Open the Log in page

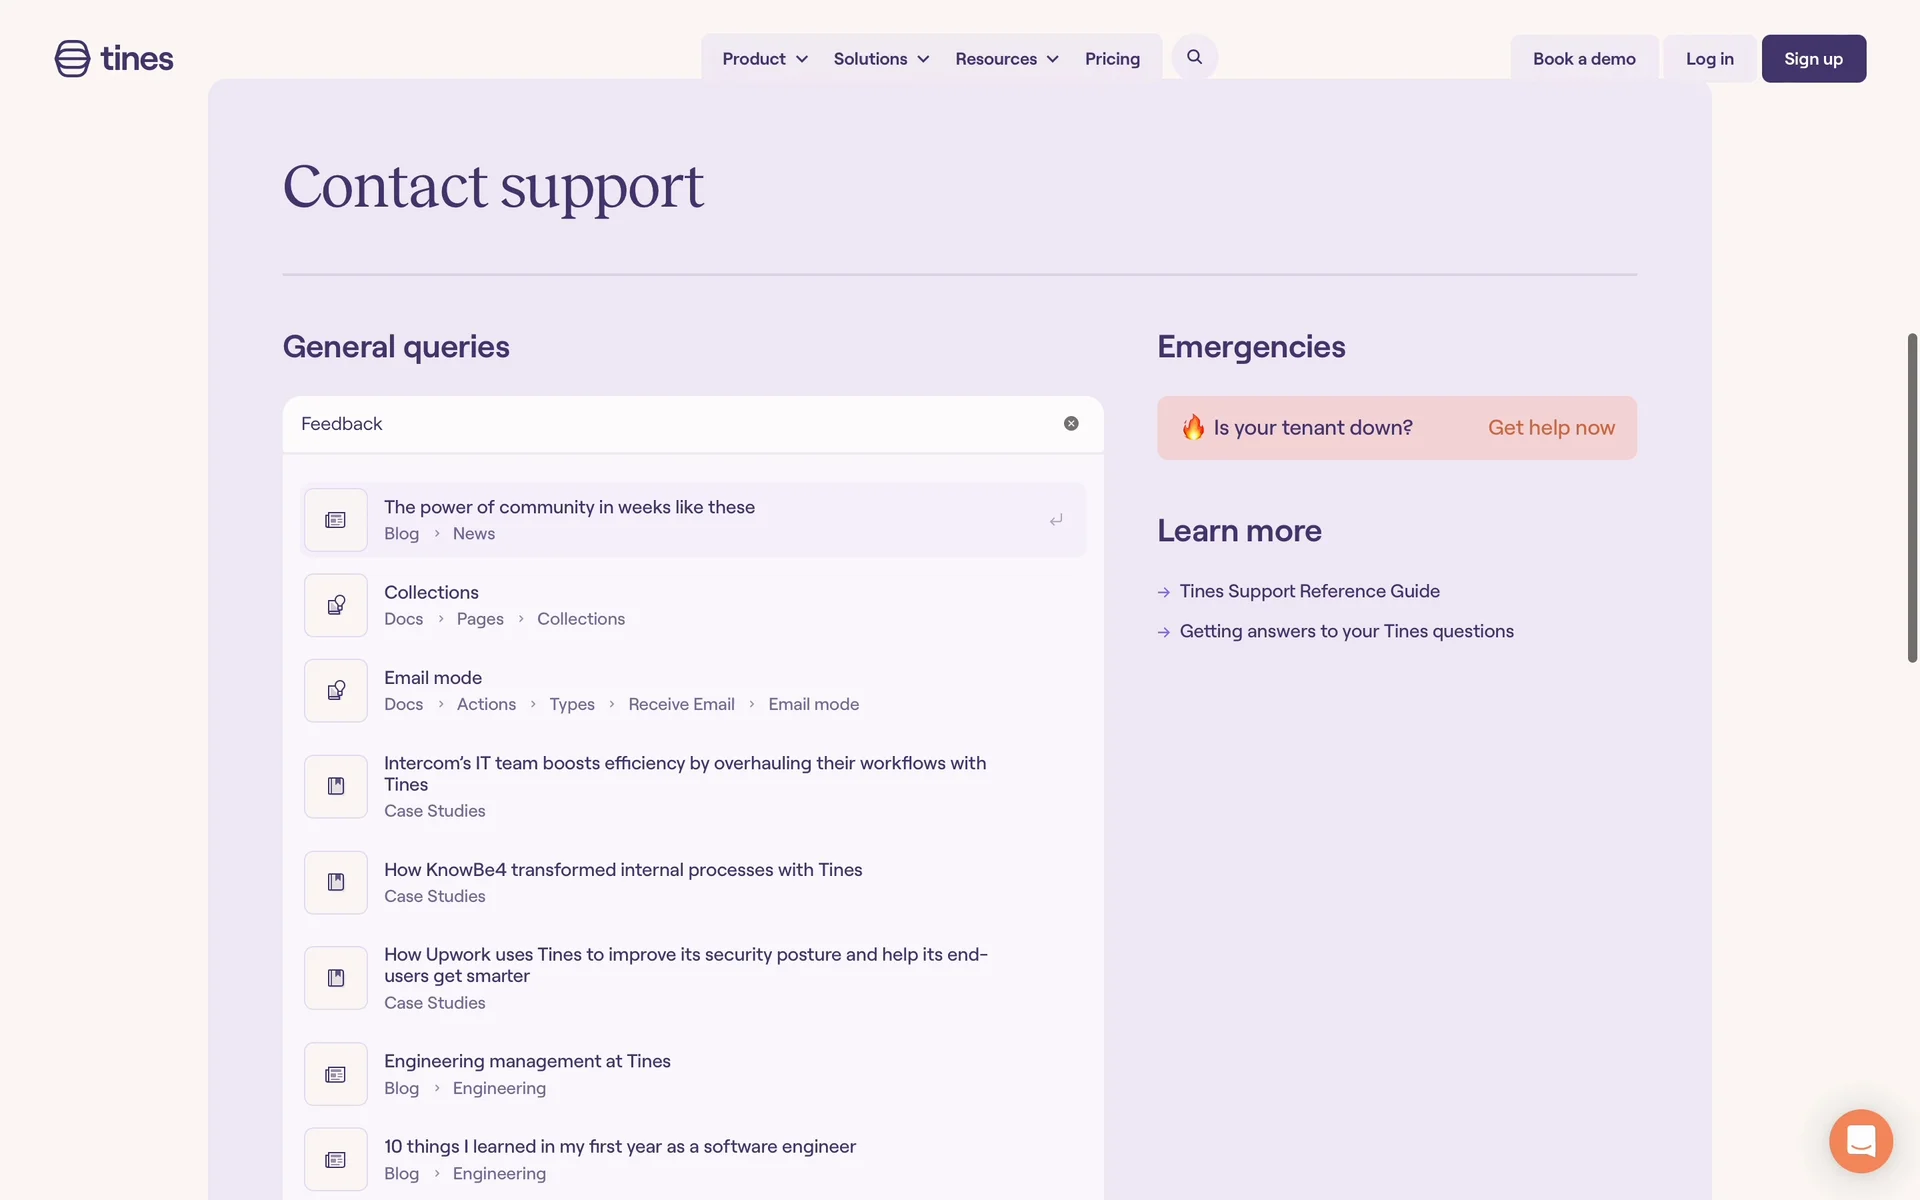(1709, 59)
